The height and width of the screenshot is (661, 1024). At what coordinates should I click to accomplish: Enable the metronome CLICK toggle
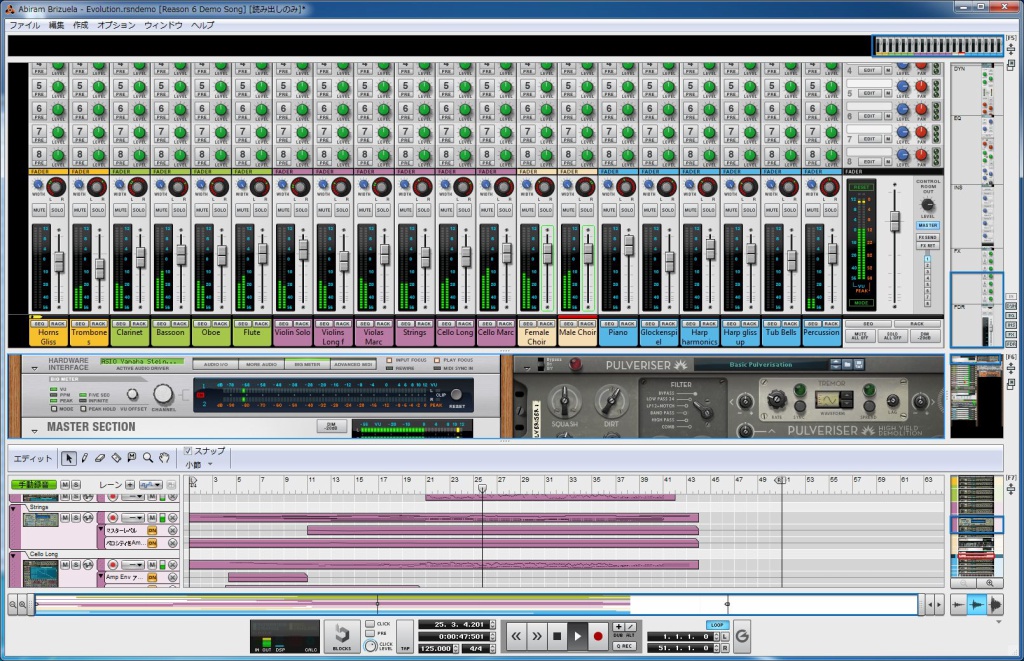369,624
